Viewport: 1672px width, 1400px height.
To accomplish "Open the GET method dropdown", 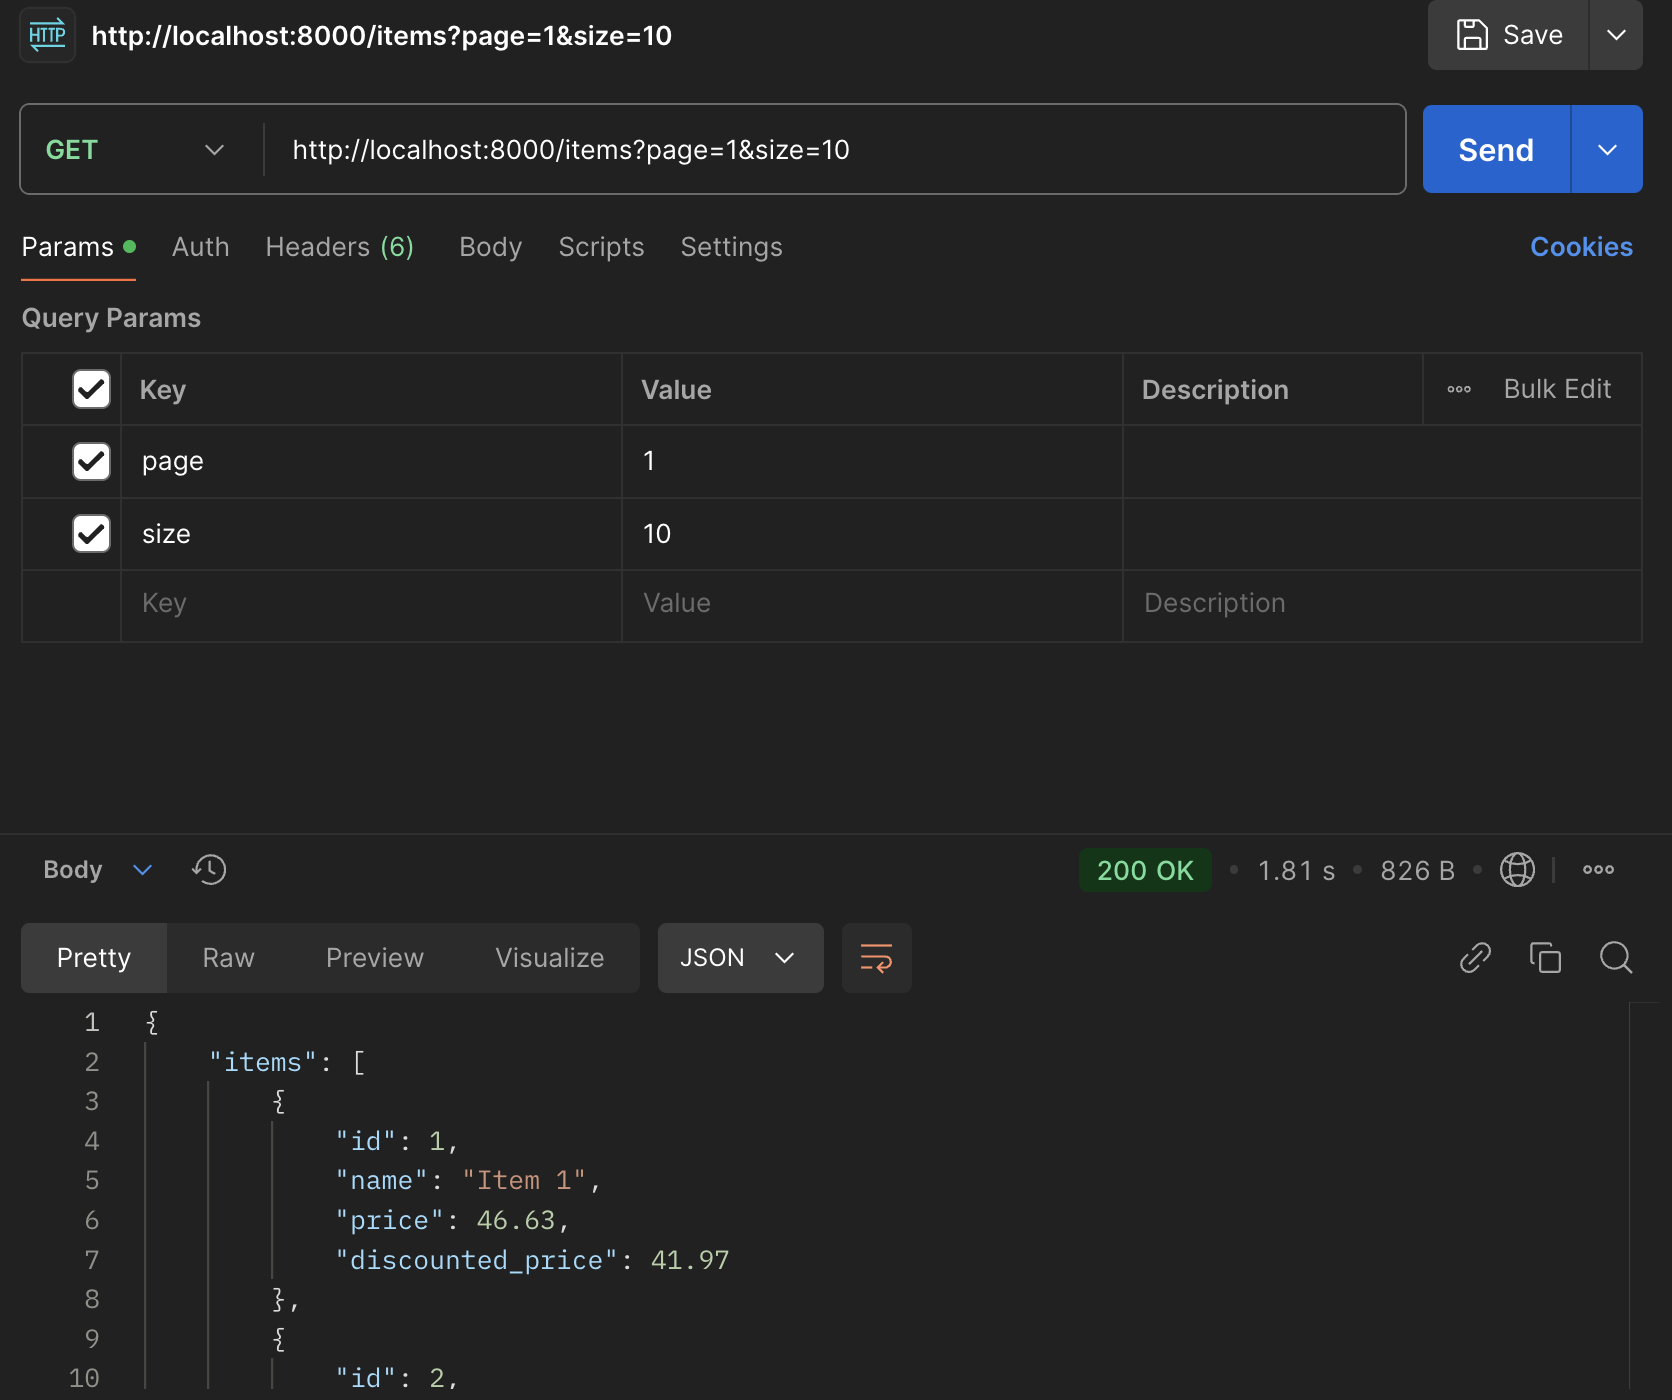I will click(135, 150).
